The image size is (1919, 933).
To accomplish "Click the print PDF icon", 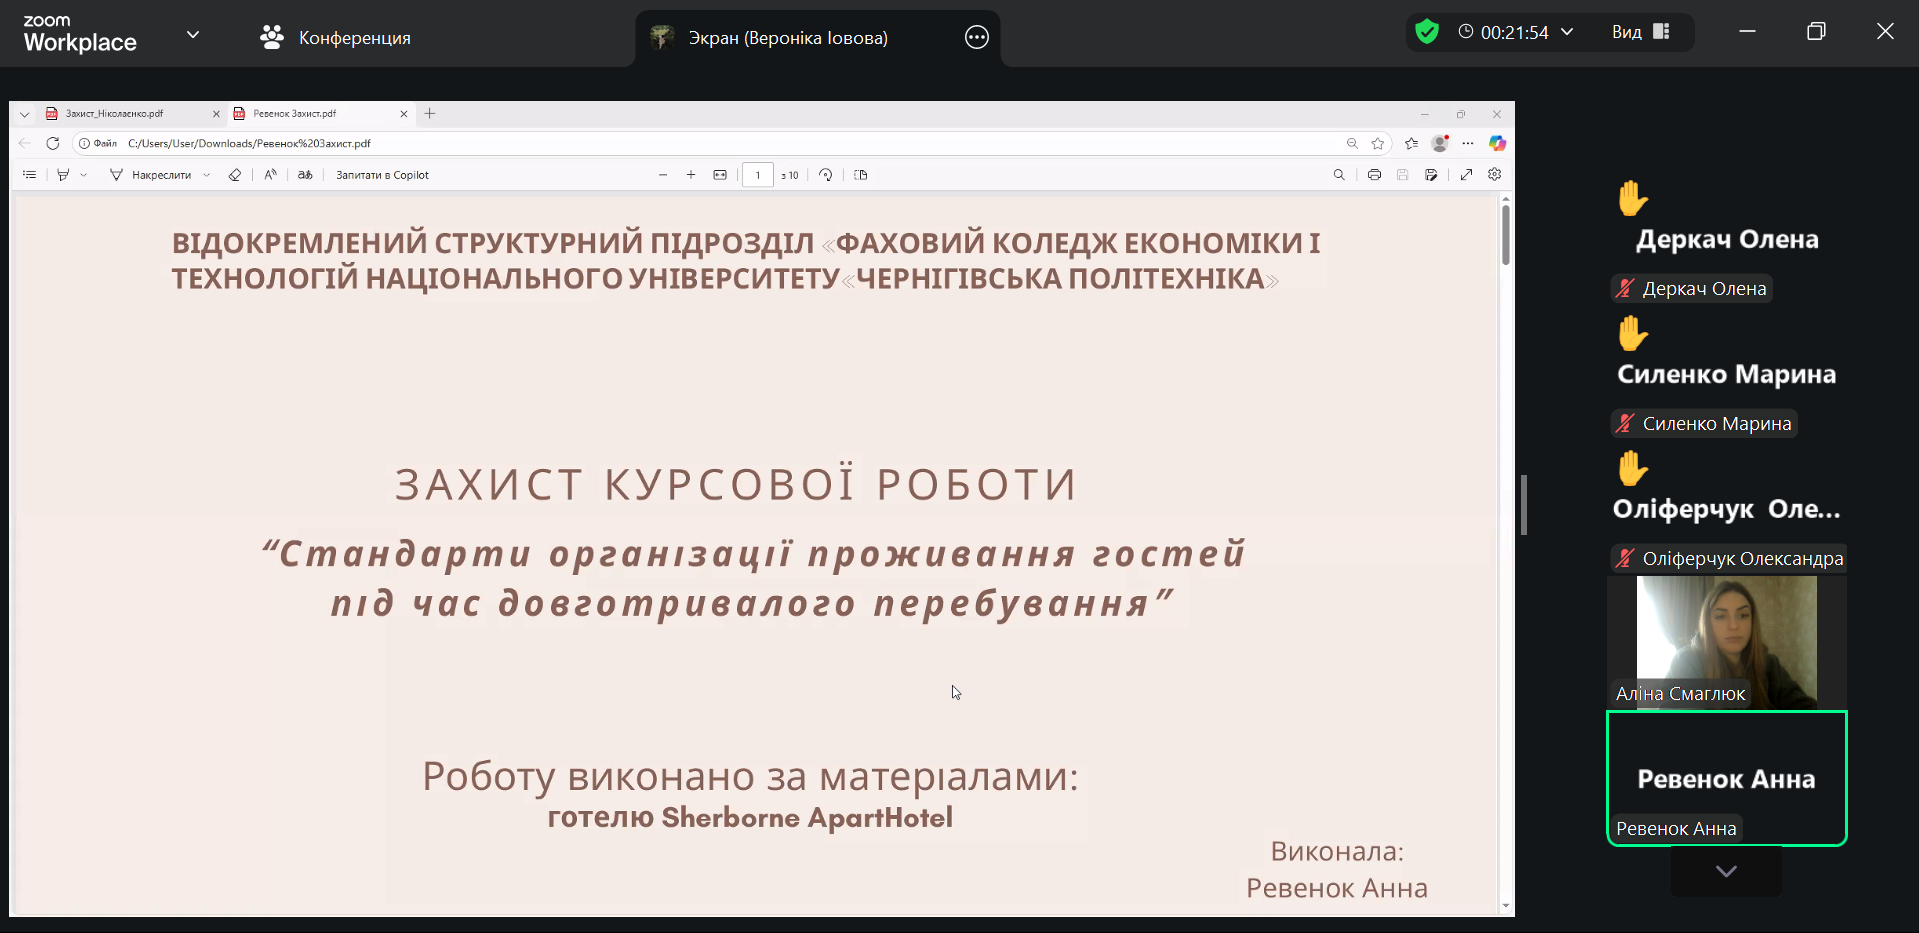I will click(x=1374, y=175).
